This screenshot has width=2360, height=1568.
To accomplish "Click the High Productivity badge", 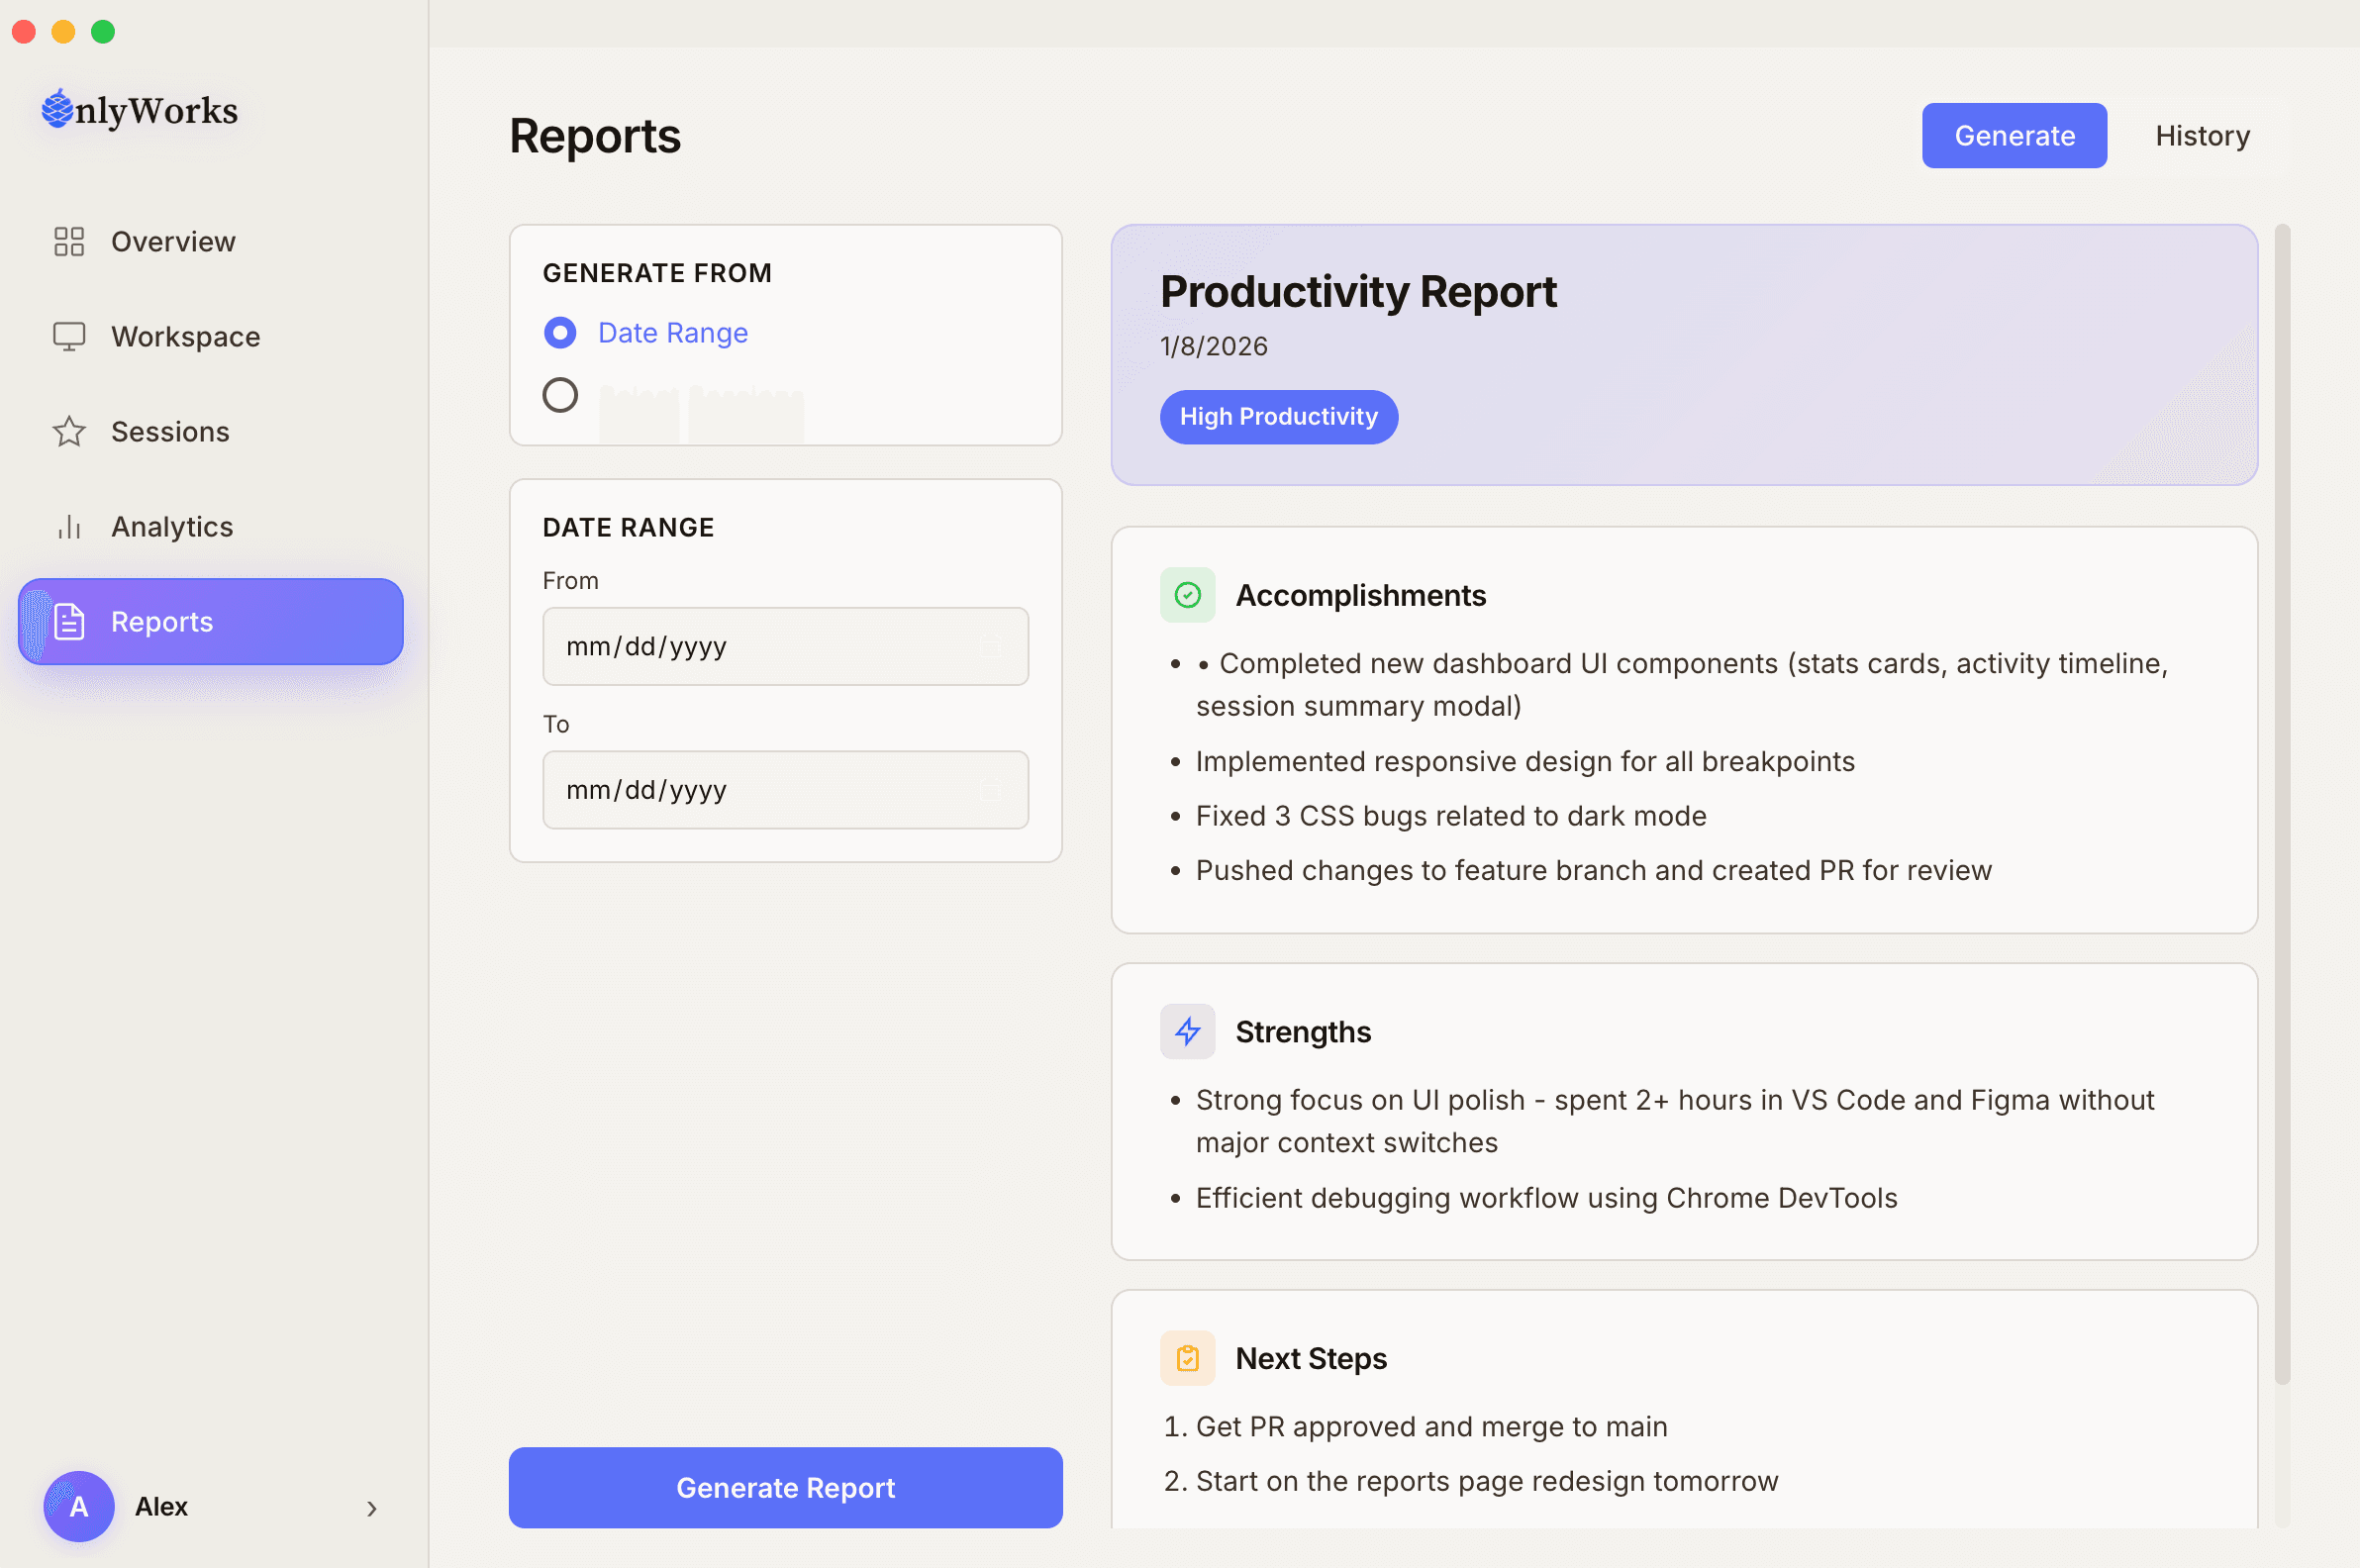I will click(x=1278, y=416).
